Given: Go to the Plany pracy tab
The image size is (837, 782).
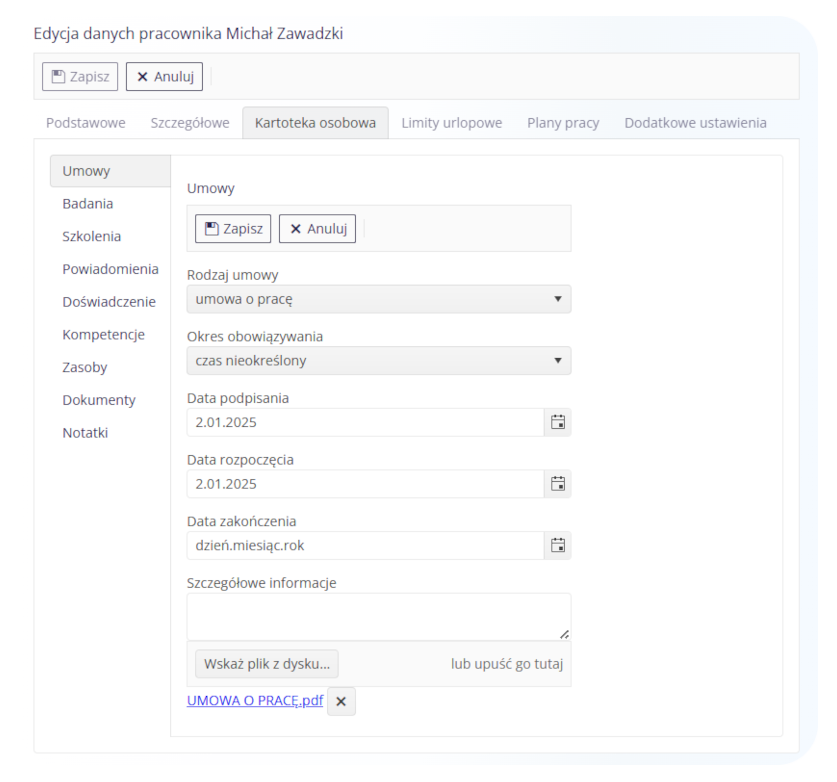Looking at the screenshot, I should (563, 123).
